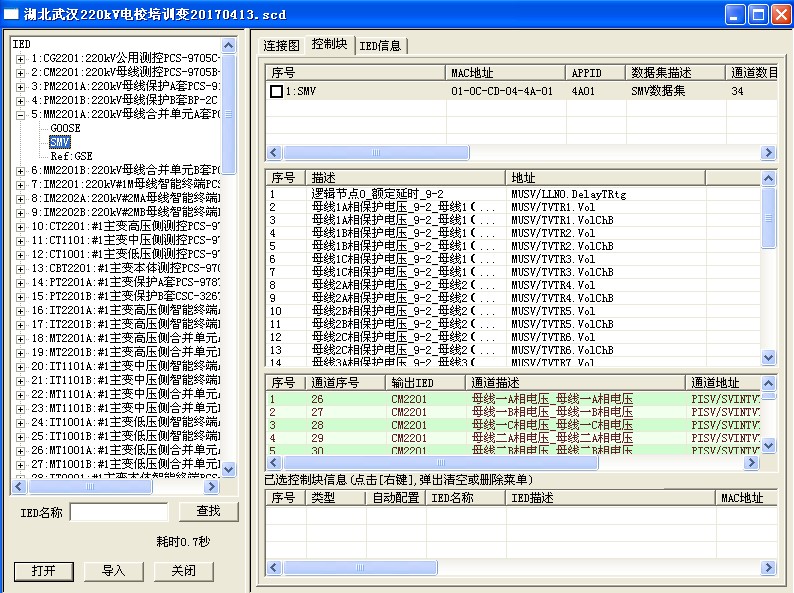The width and height of the screenshot is (794, 593).
Task: Focus the IED名称 input field
Action: (x=119, y=513)
